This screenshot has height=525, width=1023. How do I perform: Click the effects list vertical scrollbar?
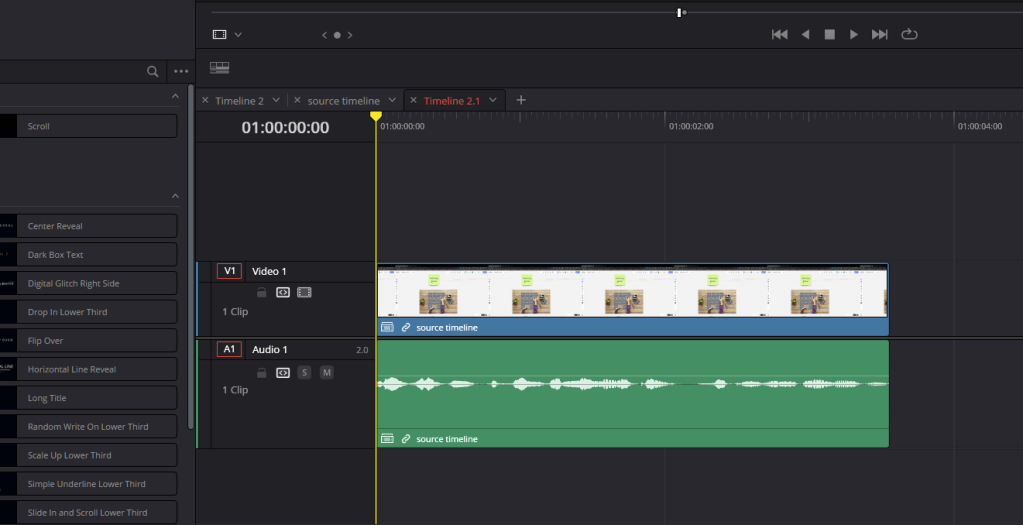coord(191,256)
